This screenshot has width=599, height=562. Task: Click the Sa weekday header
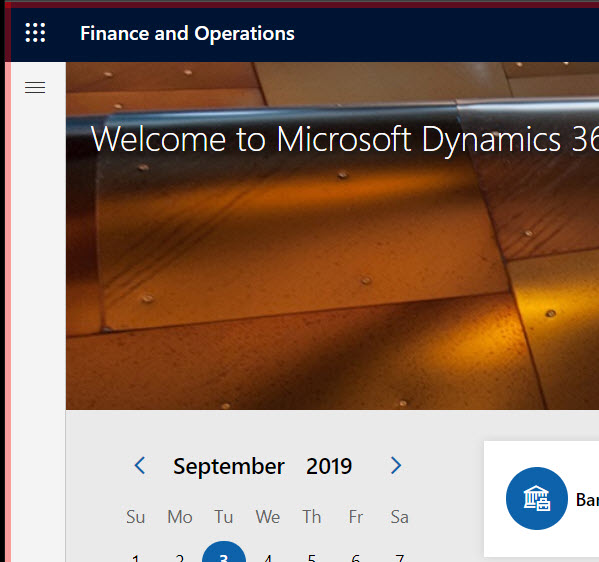tap(400, 517)
